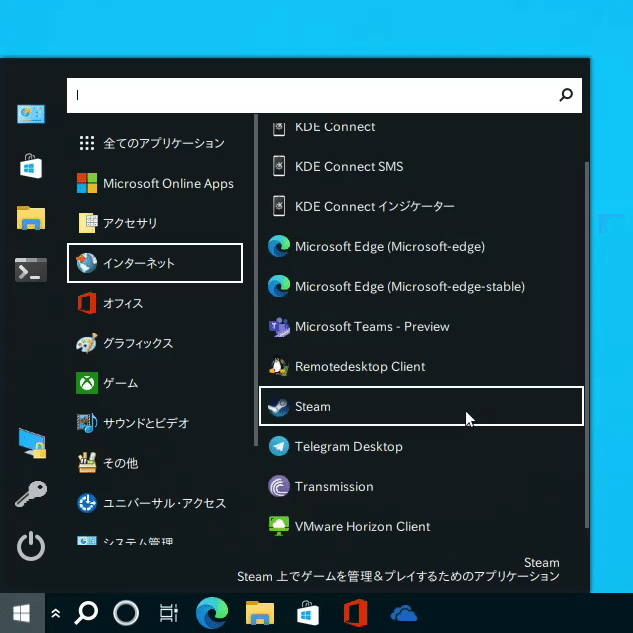
Task: Open Microsoft Edge from the taskbar
Action: point(212,613)
